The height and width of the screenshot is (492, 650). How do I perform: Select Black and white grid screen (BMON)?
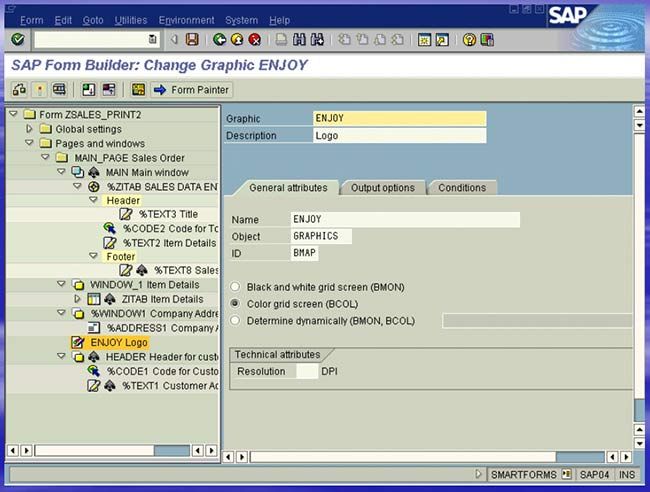click(x=235, y=287)
